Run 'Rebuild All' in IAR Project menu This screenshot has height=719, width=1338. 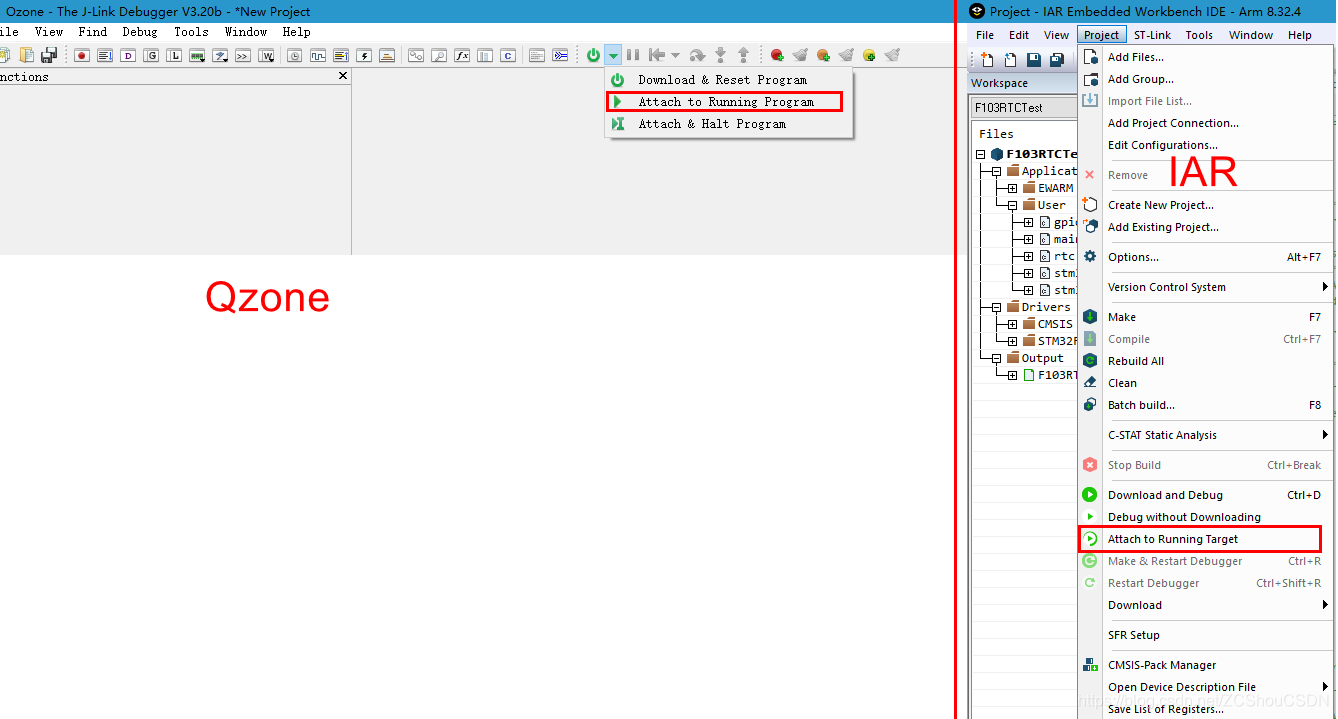pyautogui.click(x=1205, y=361)
